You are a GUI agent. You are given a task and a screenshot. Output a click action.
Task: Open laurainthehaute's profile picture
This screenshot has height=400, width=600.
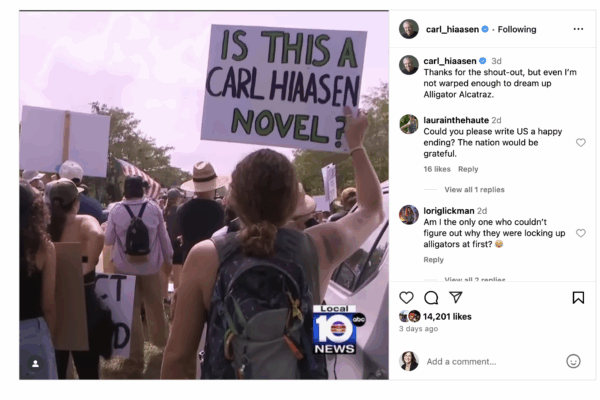[x=409, y=124]
